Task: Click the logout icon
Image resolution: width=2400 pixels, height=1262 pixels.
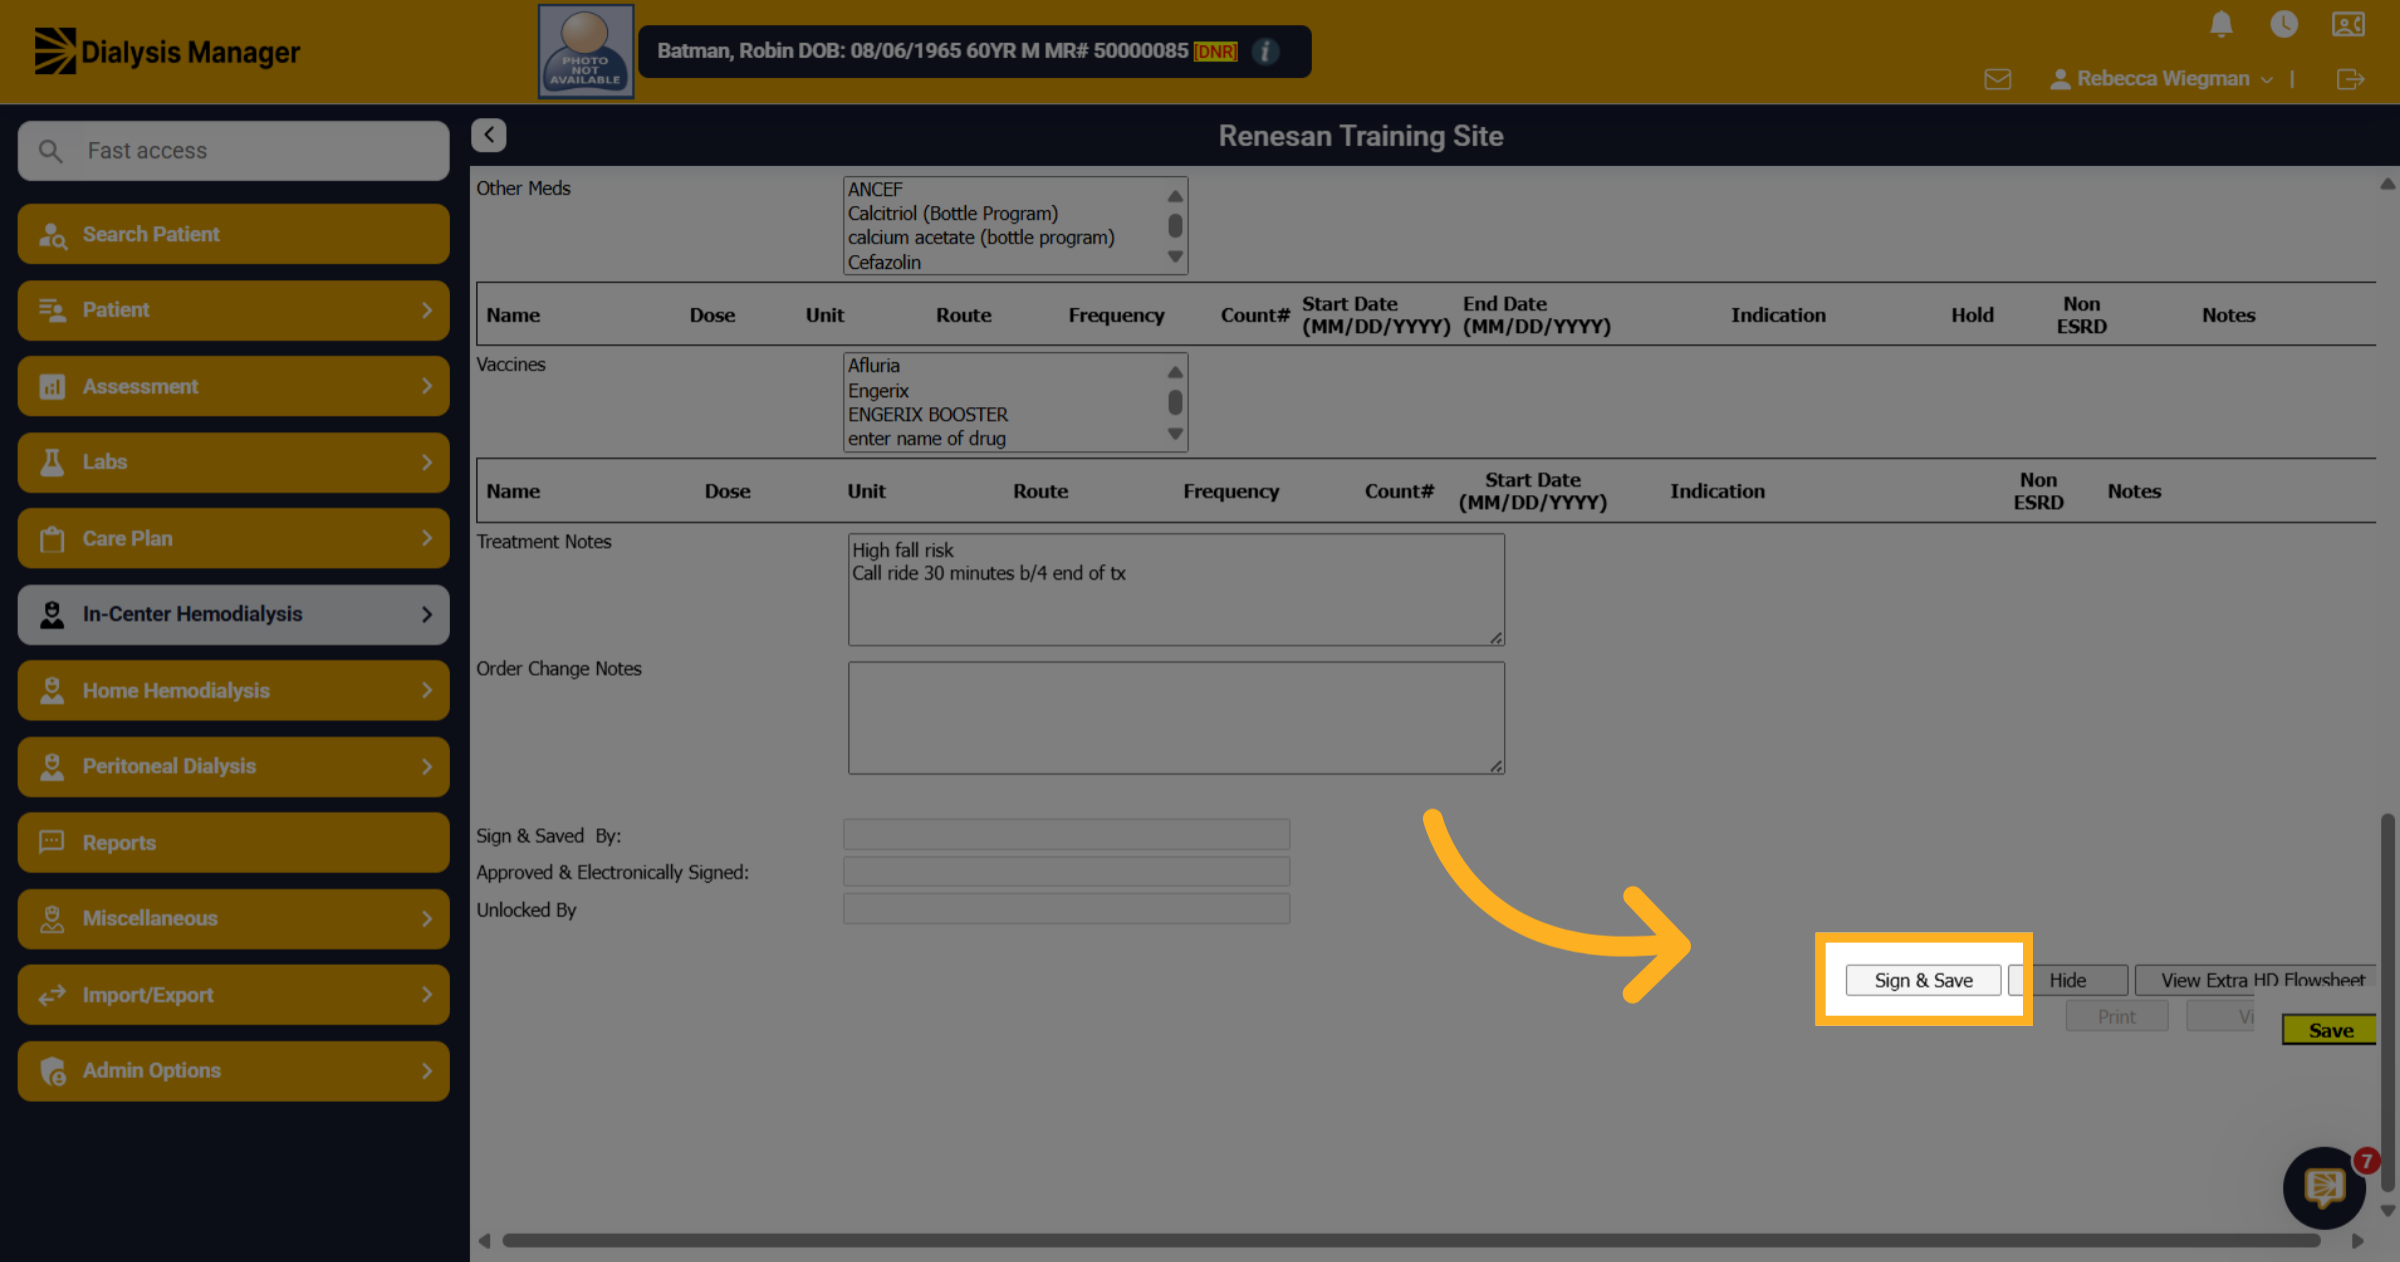Action: coord(2350,79)
